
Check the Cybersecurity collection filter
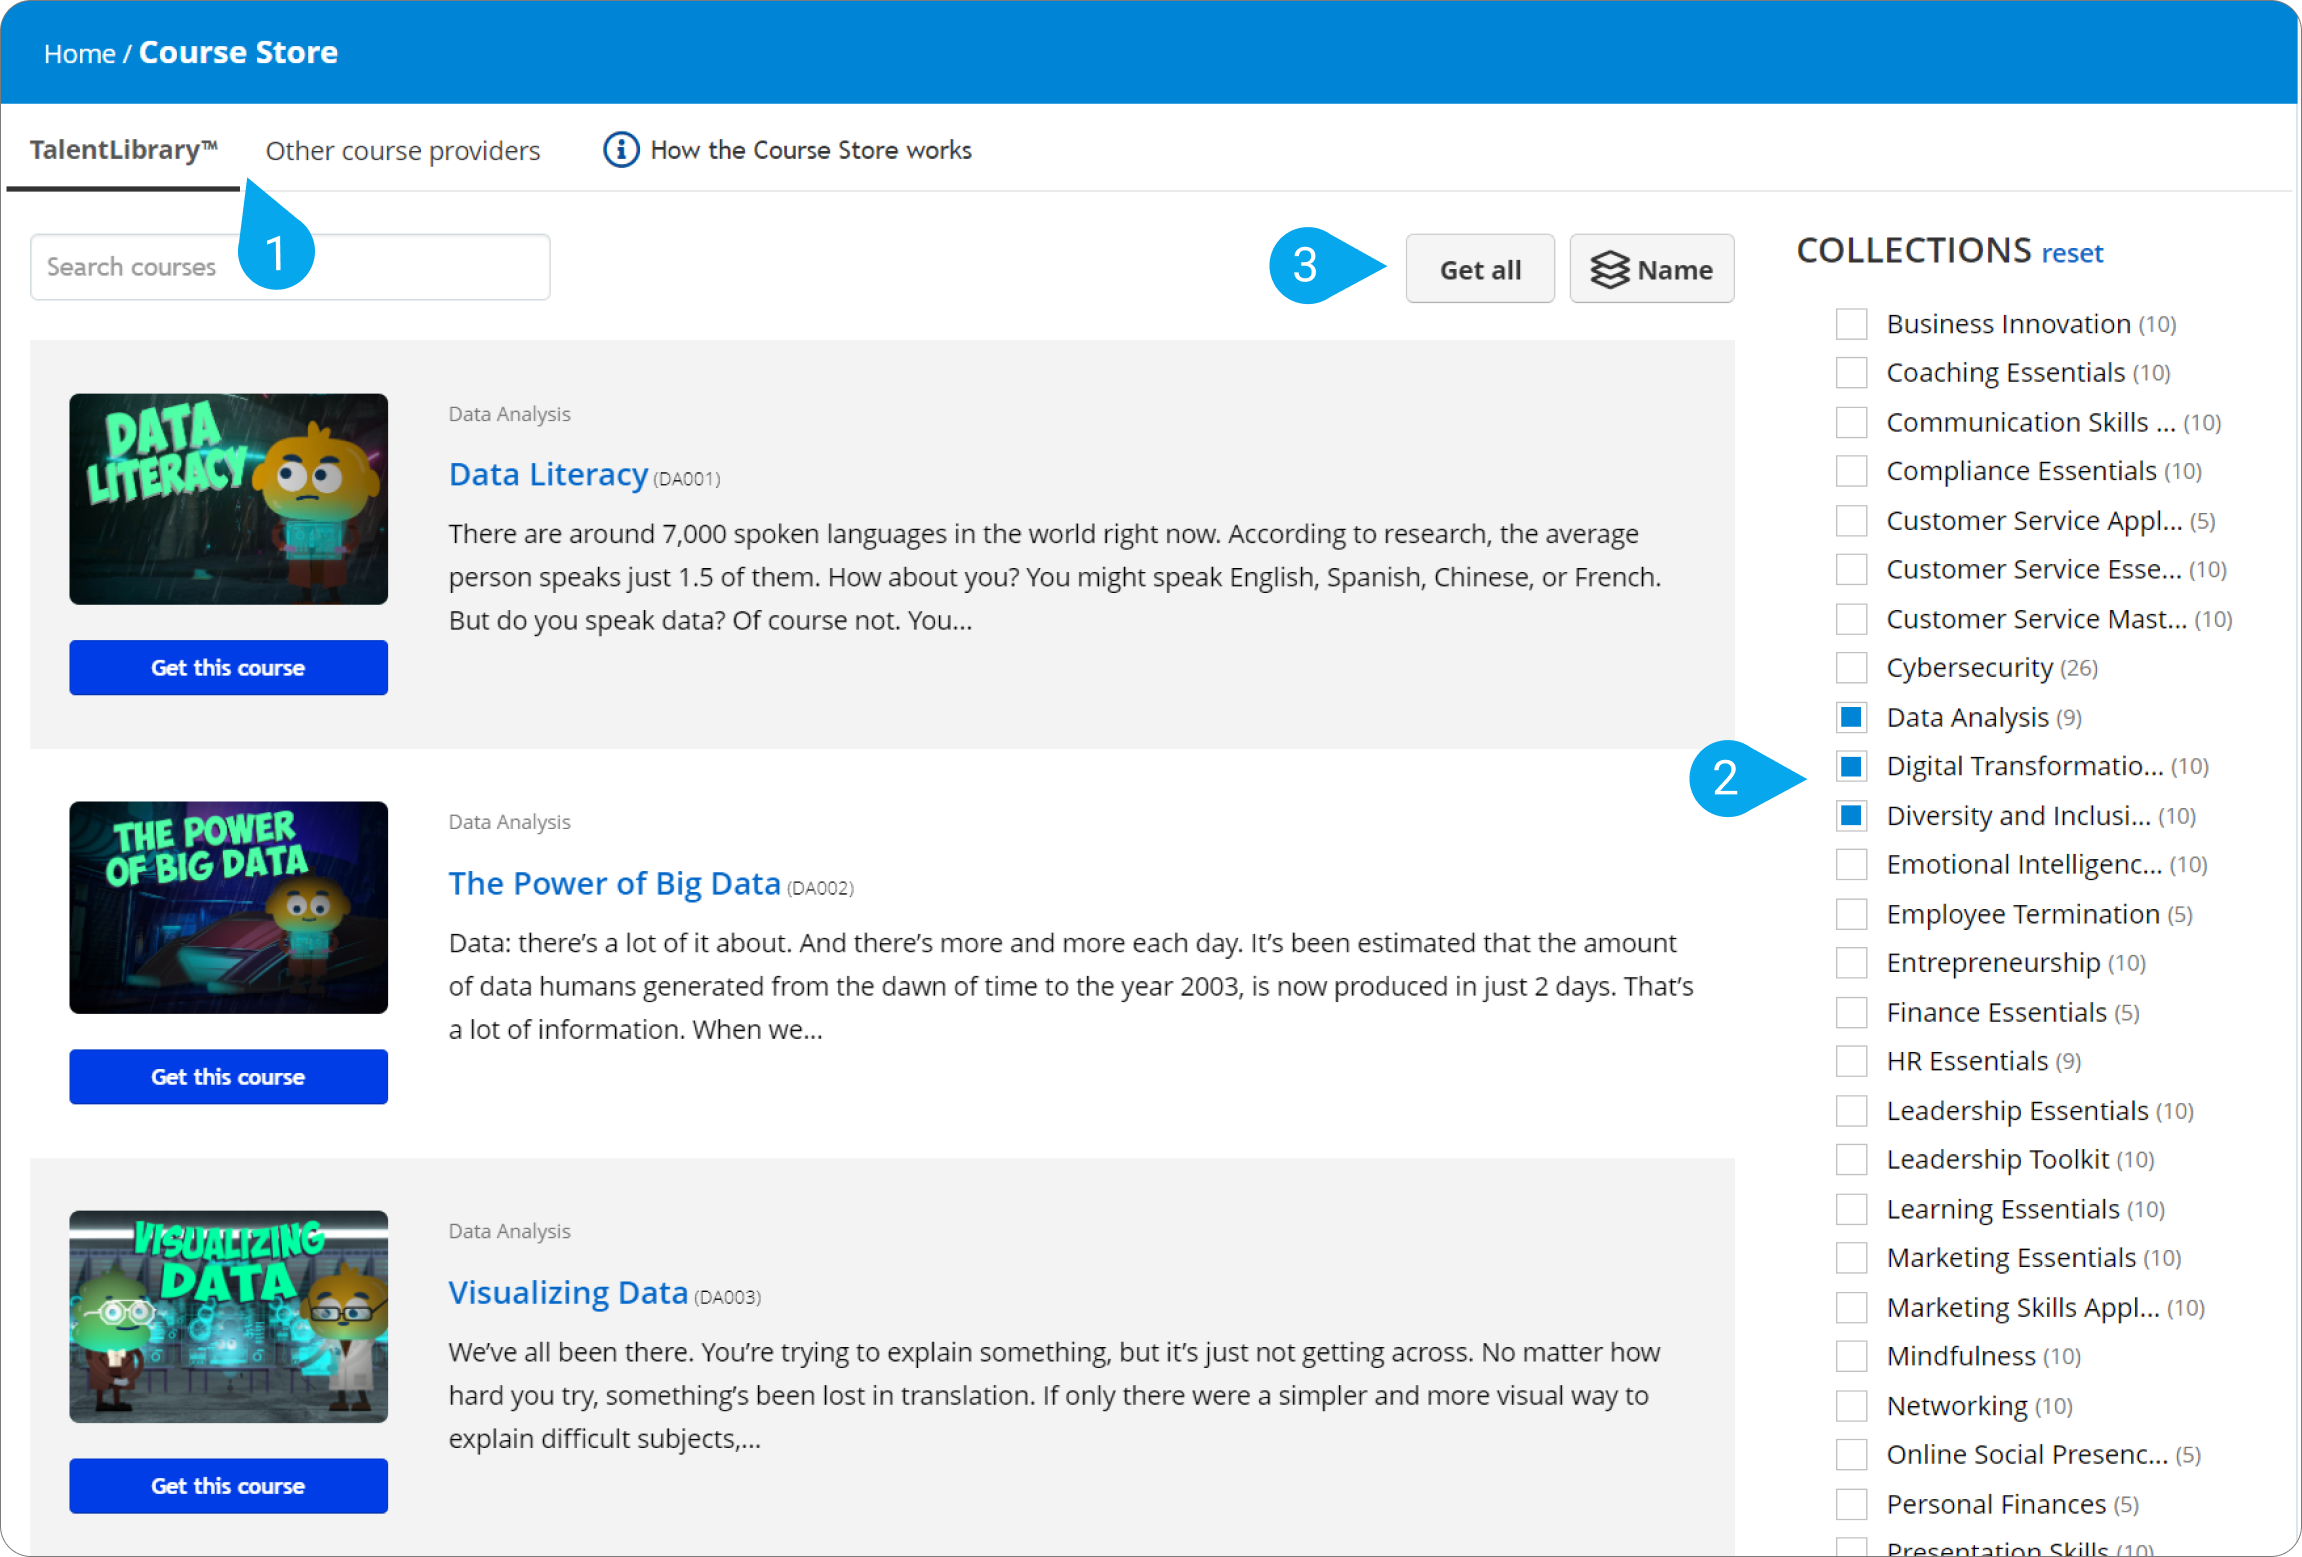[x=1850, y=667]
